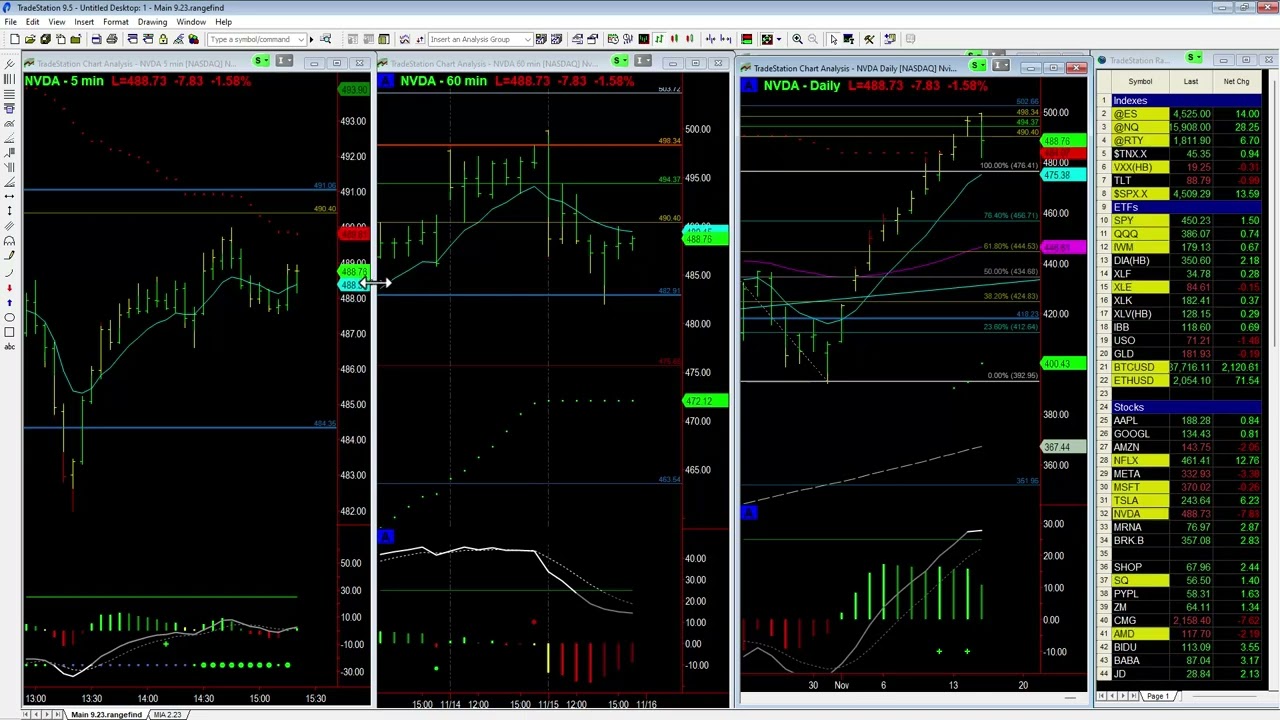Open the Help menu
Screen dimensions: 1280x720
223,22
